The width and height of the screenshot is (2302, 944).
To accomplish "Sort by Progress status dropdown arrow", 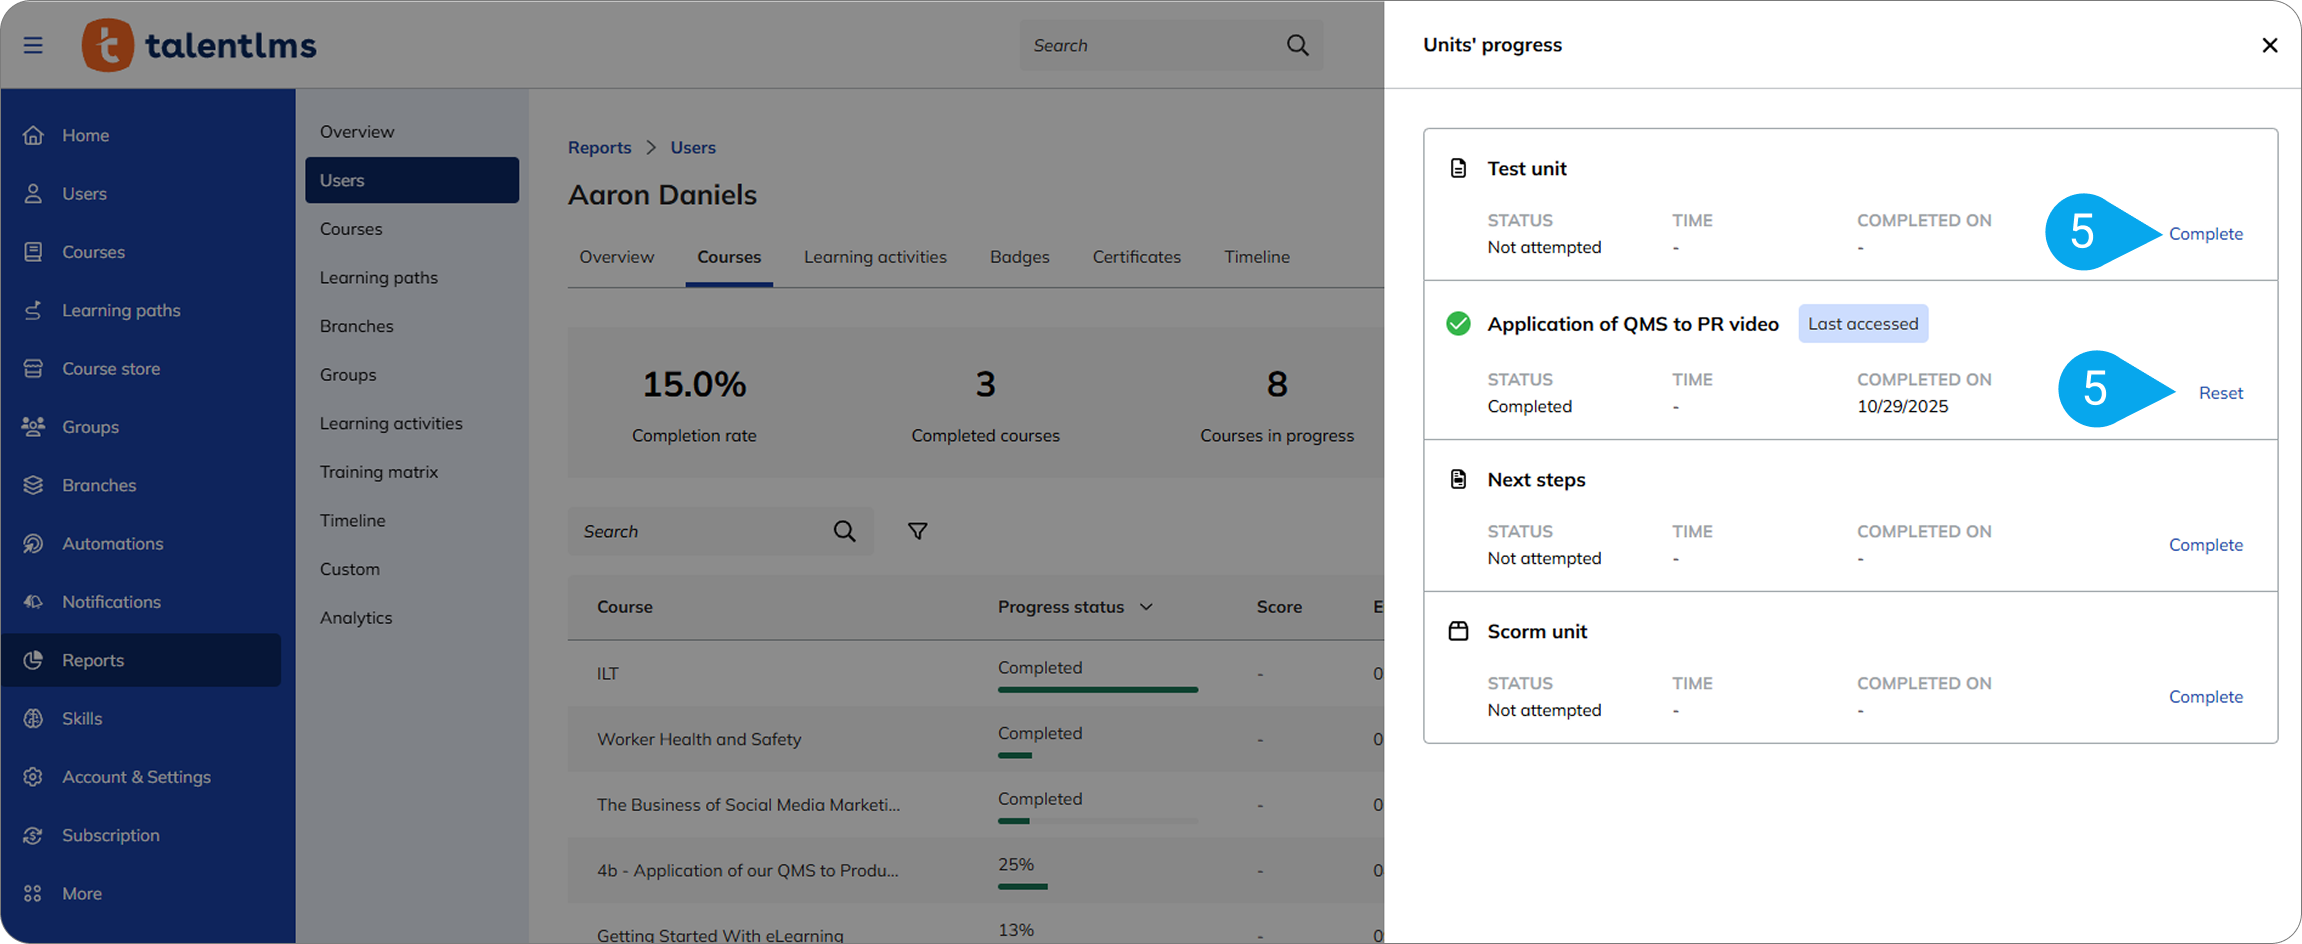I will tap(1146, 607).
